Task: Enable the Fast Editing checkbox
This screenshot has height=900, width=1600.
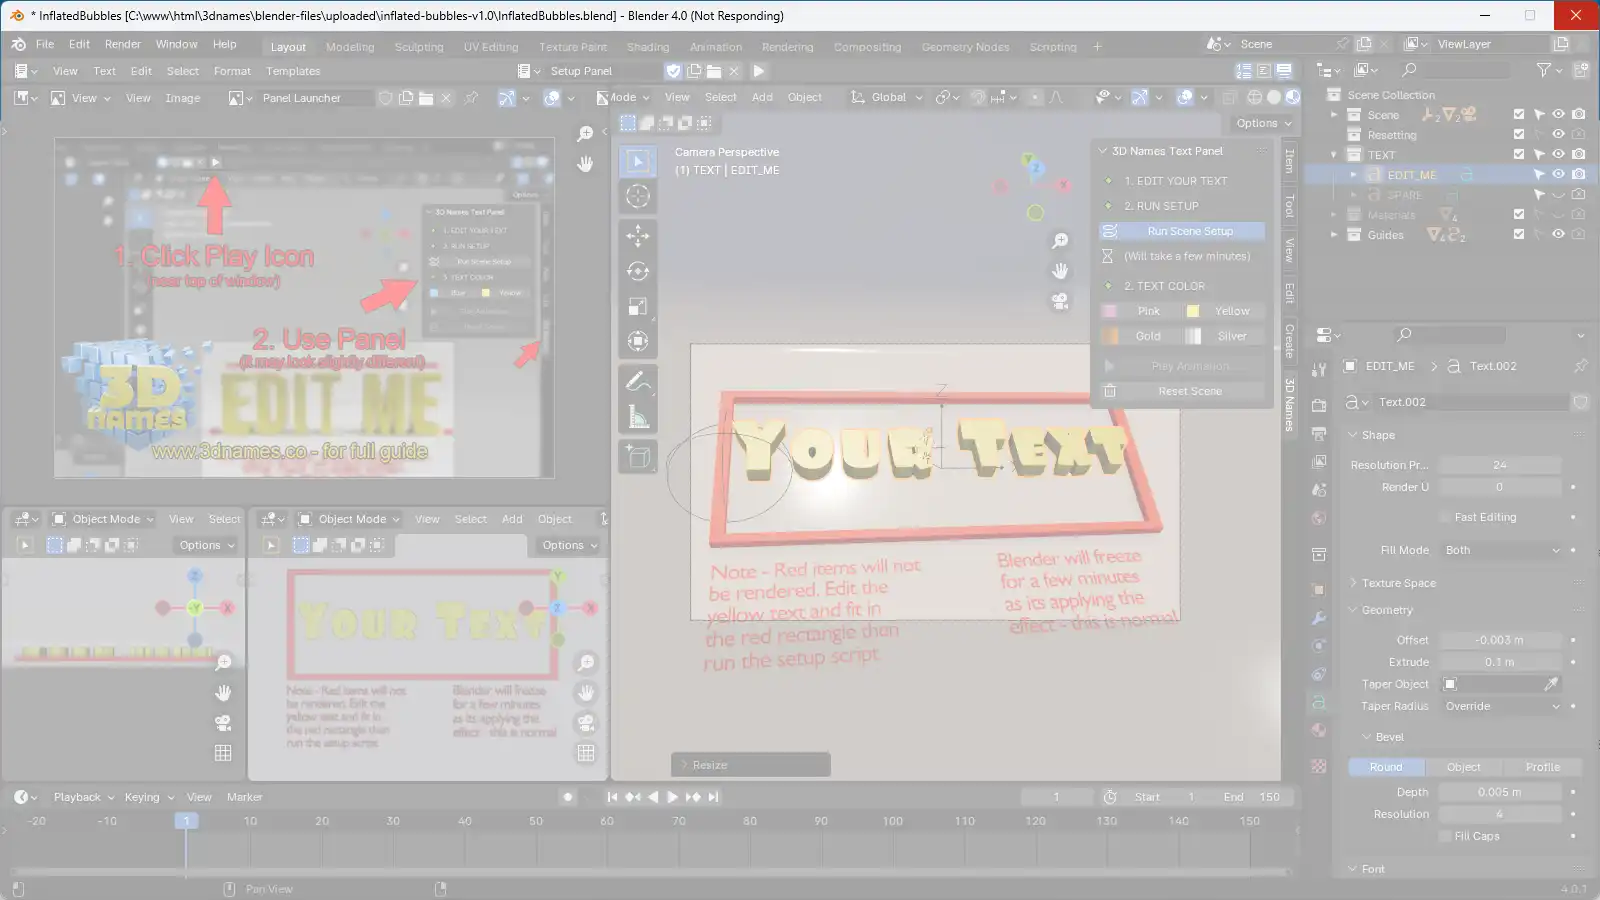Action: click(x=1445, y=517)
